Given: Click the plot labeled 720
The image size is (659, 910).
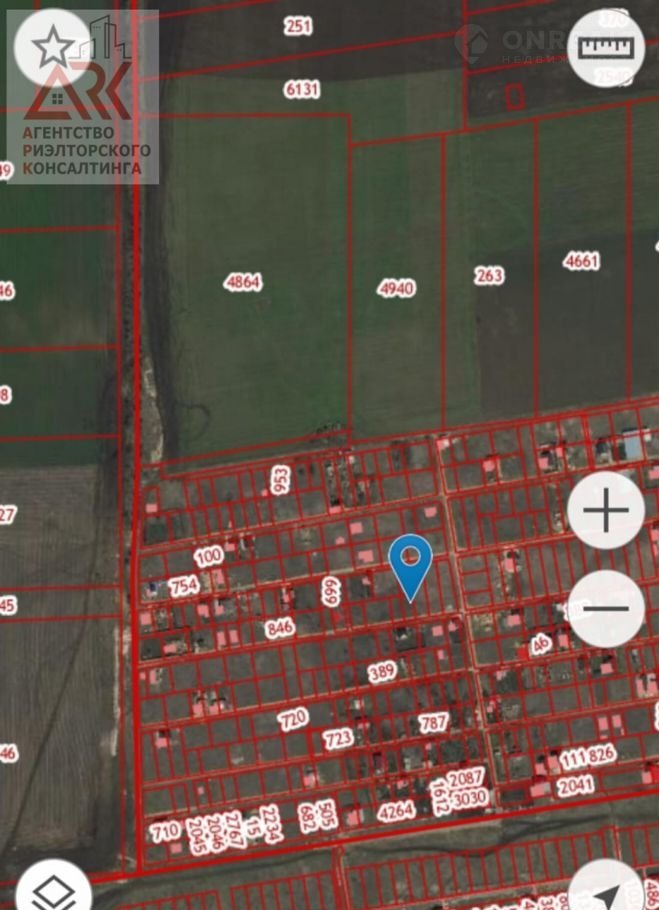Looking at the screenshot, I should pyautogui.click(x=292, y=718).
